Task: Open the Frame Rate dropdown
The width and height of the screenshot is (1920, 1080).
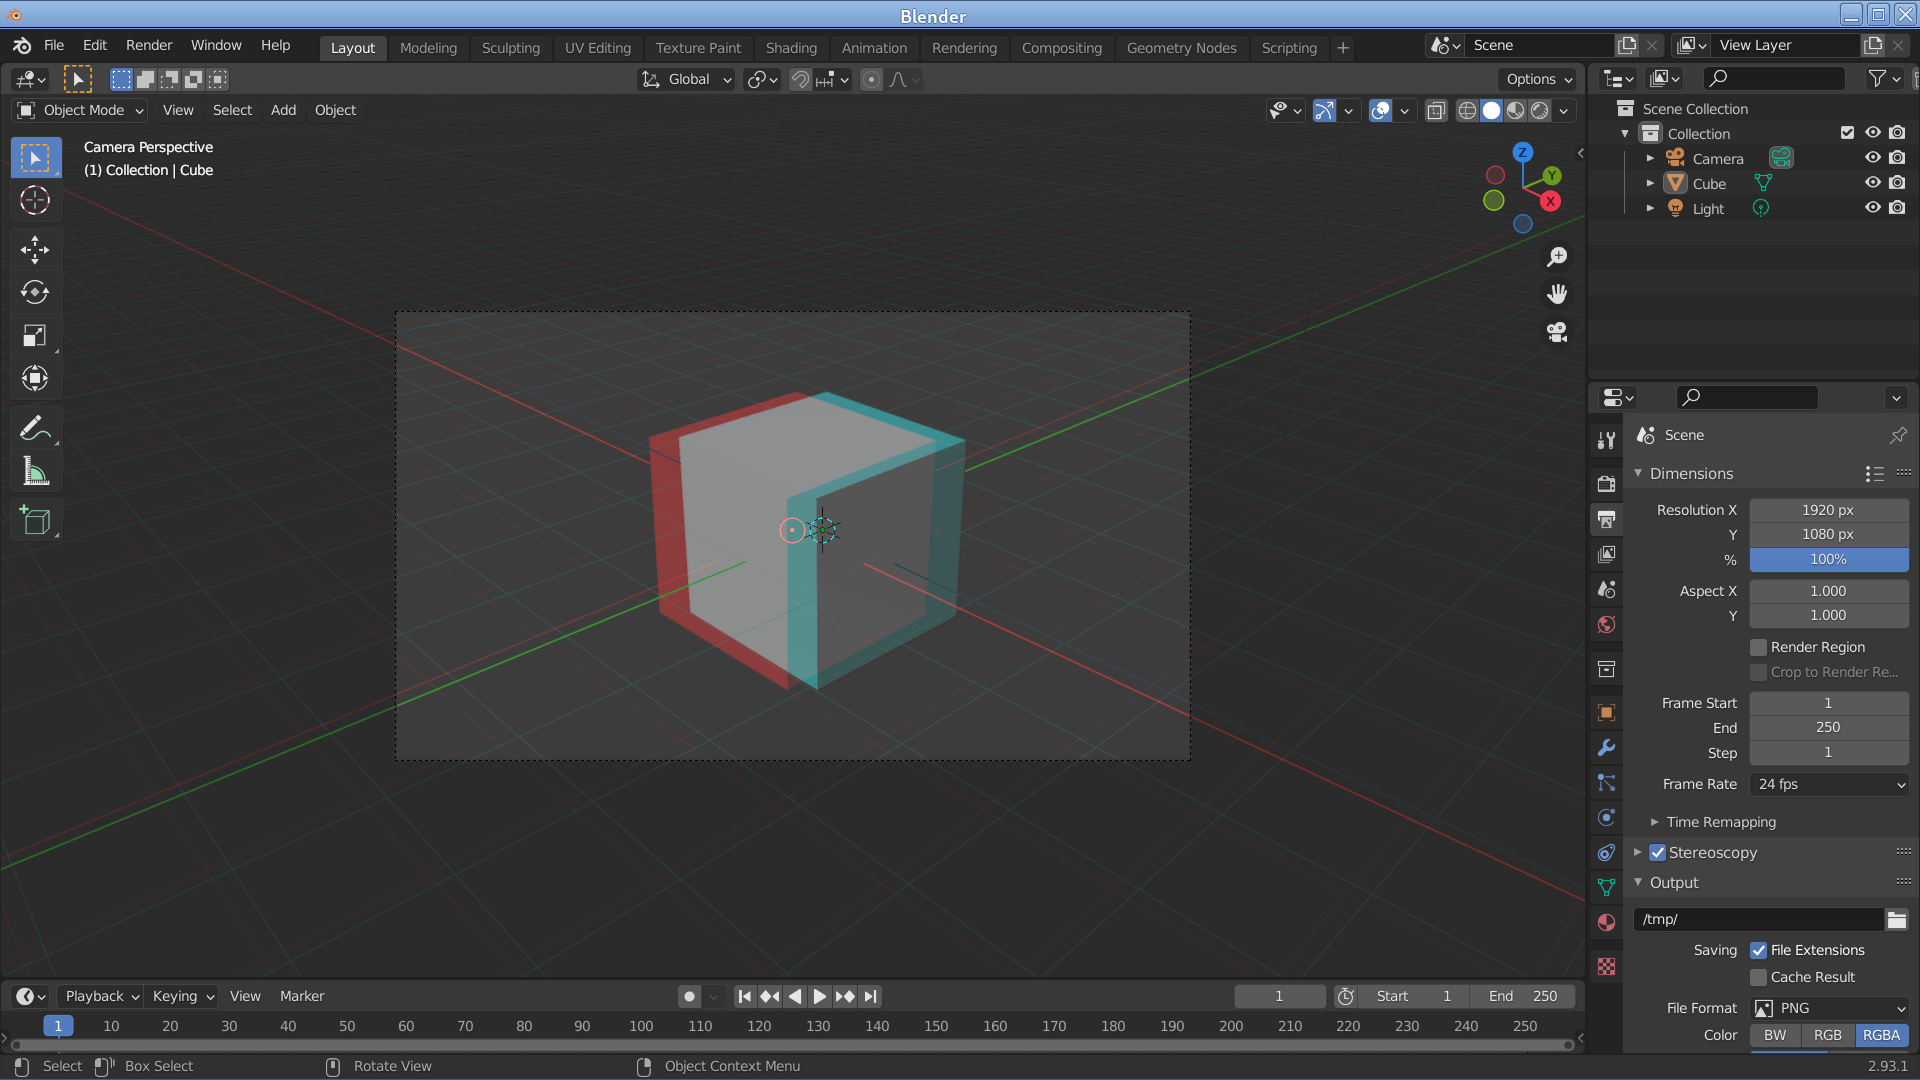Action: click(x=1829, y=785)
